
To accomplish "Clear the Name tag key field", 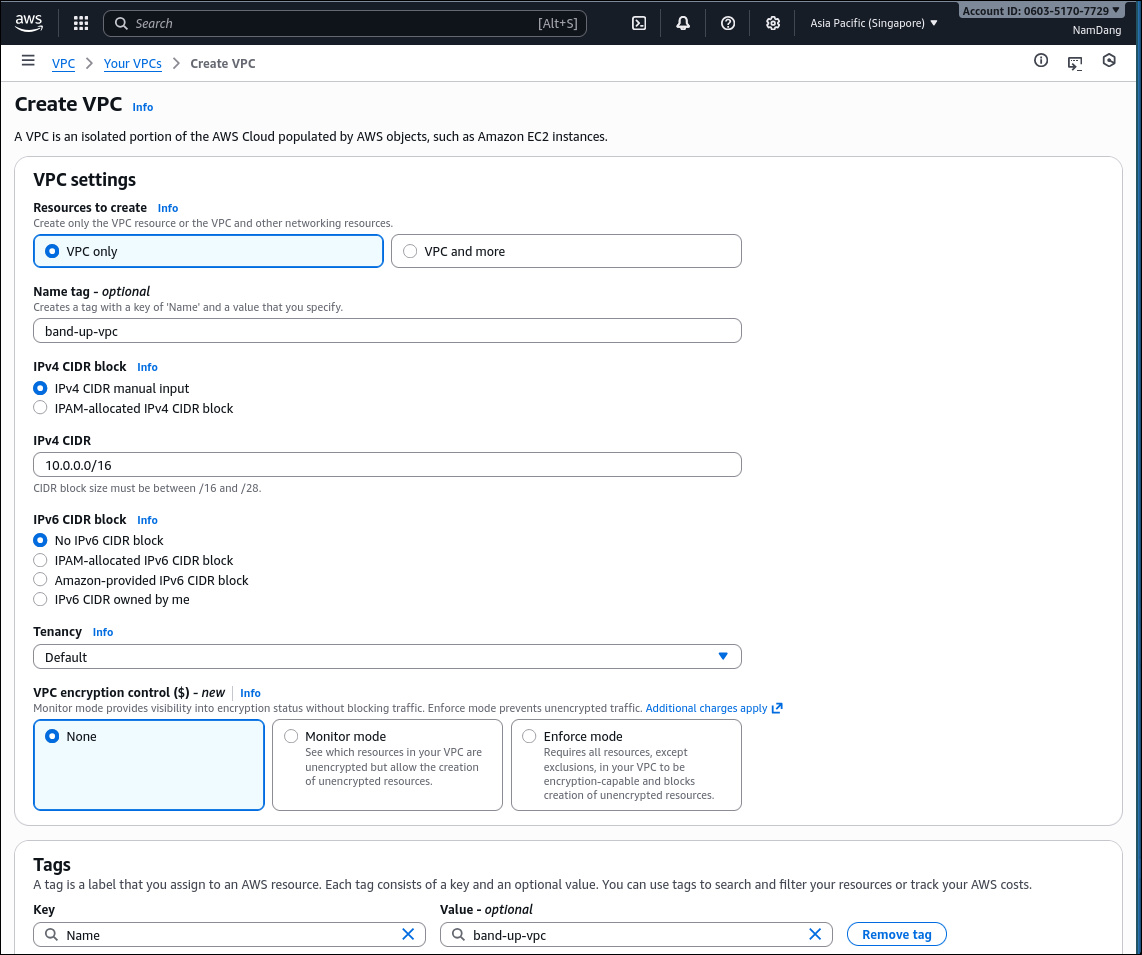I will point(408,934).
